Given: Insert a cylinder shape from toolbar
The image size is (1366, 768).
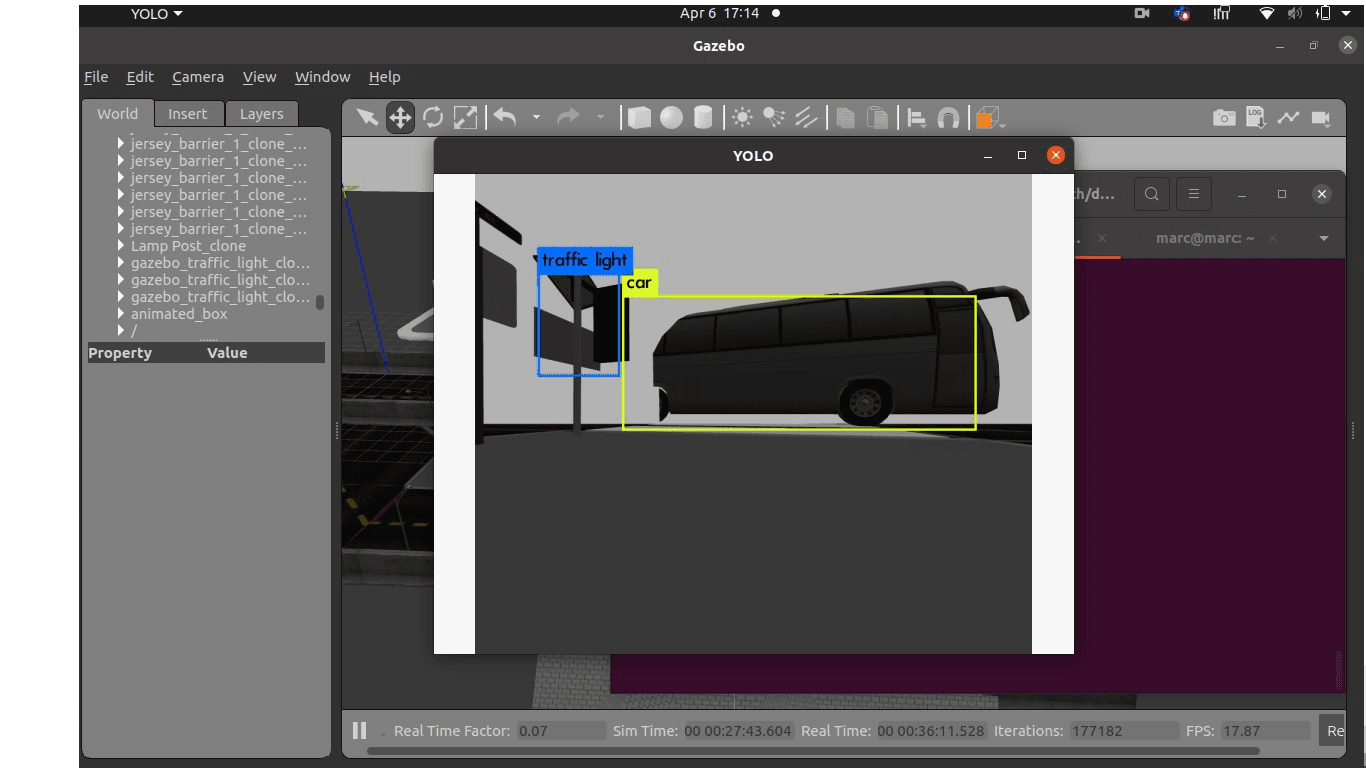Looking at the screenshot, I should pos(703,118).
